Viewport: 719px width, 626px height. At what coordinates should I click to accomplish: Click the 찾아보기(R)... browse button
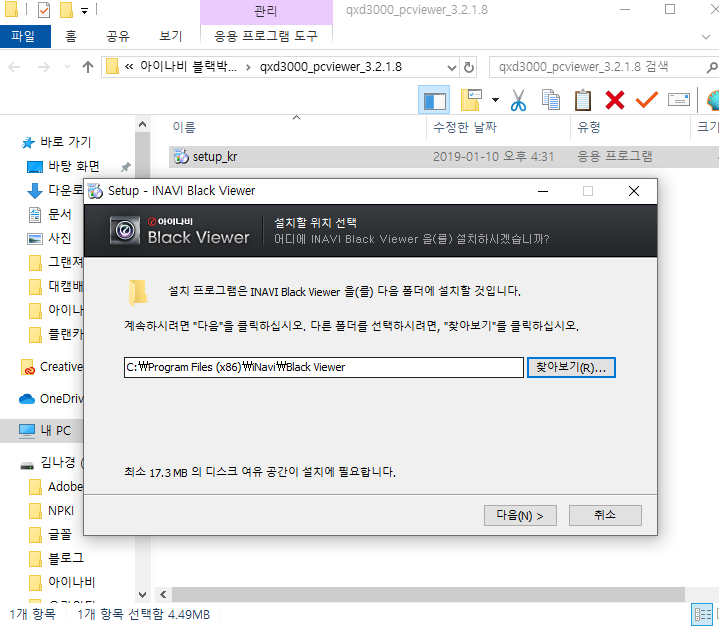pyautogui.click(x=571, y=367)
